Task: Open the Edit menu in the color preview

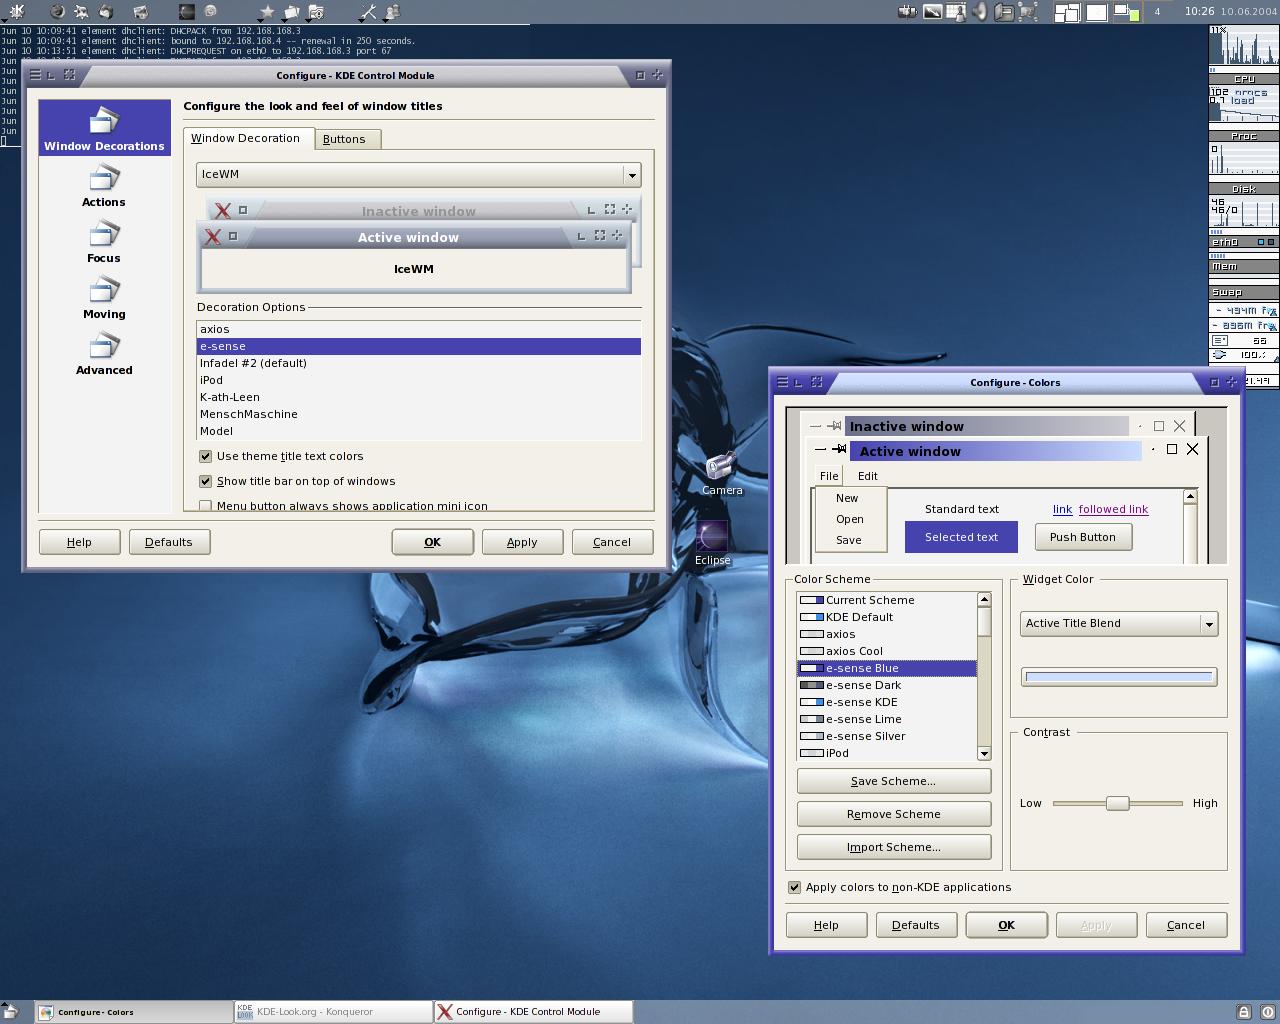Action: [867, 476]
